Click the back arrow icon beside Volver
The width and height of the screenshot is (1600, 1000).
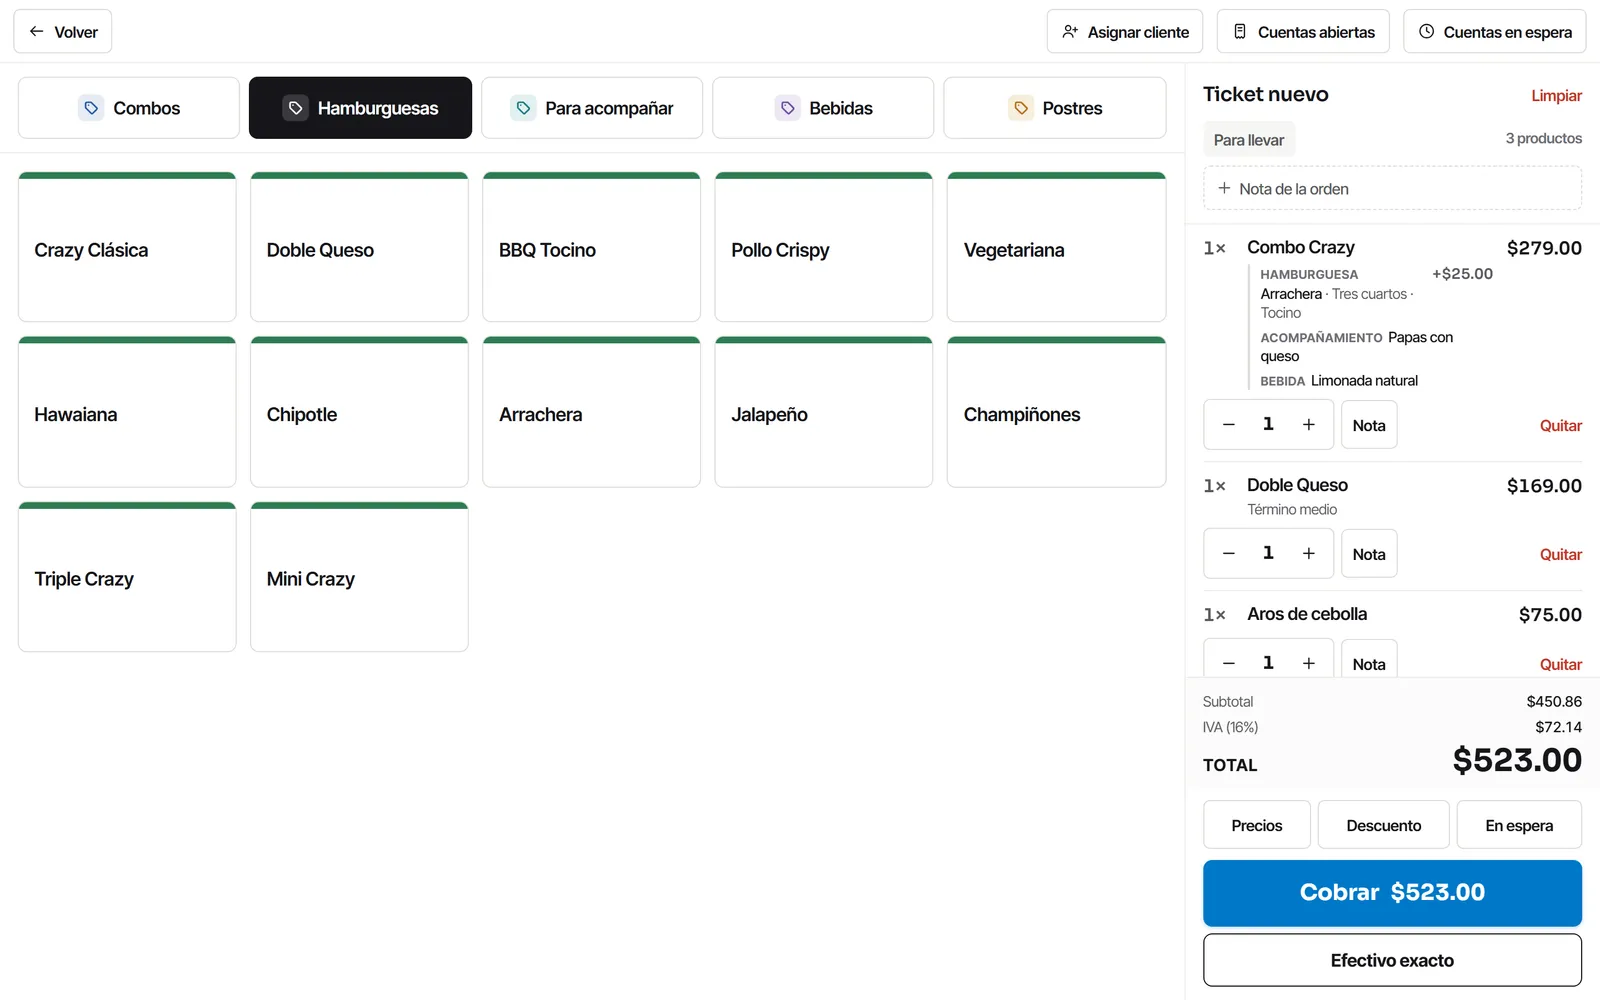click(37, 32)
